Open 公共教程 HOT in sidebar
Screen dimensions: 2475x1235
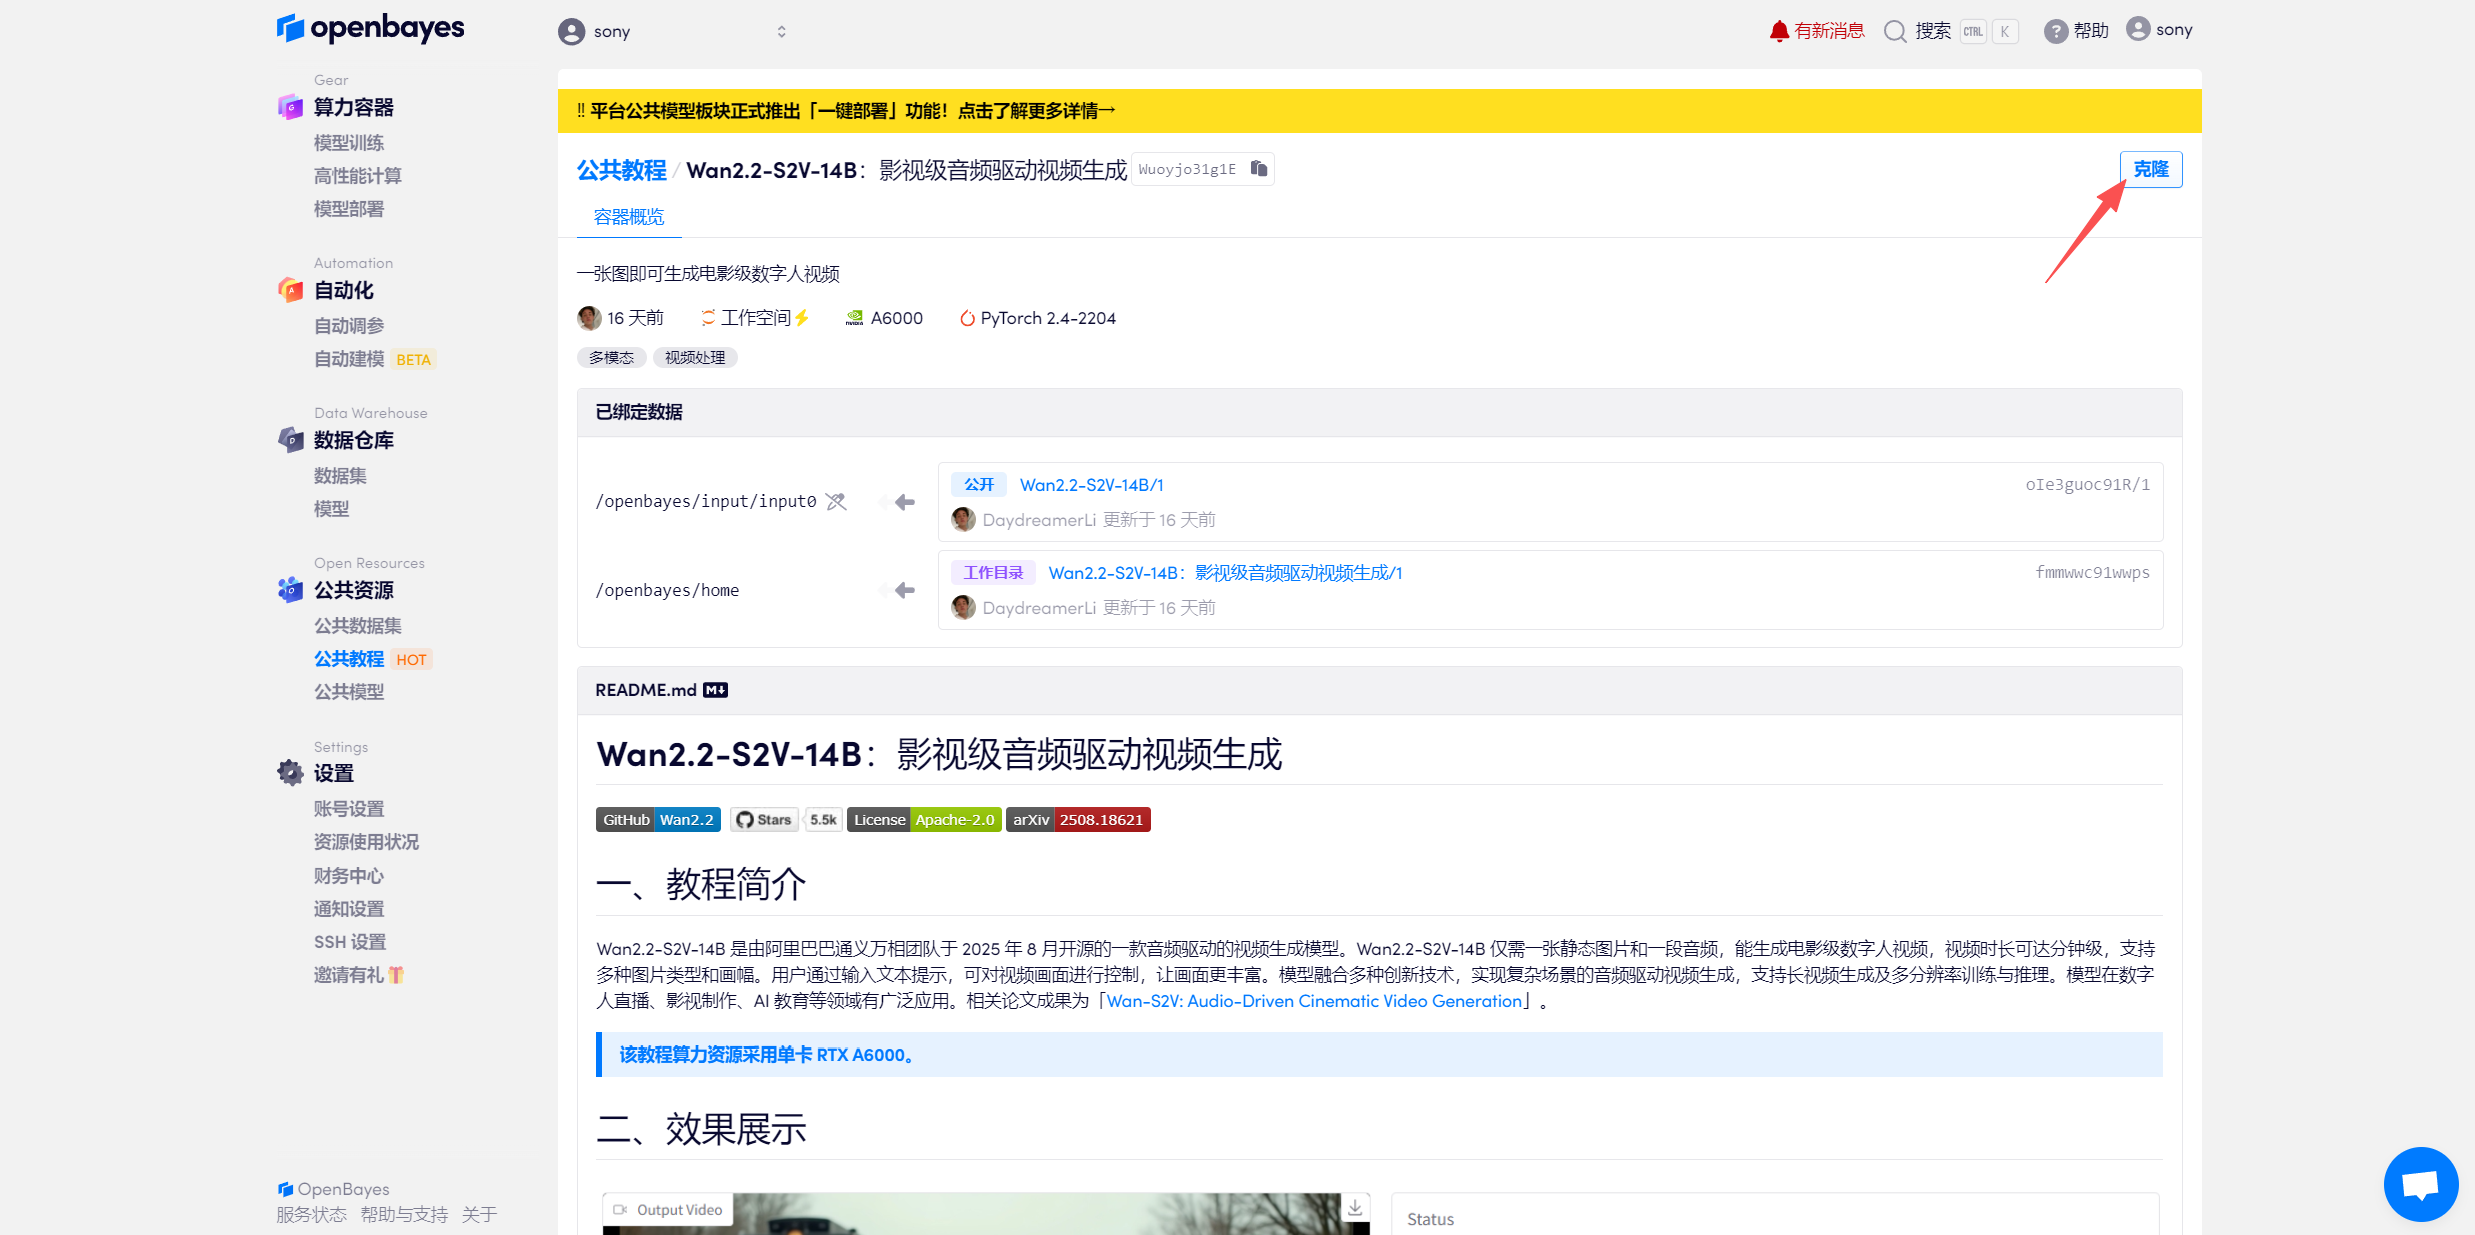click(x=372, y=659)
